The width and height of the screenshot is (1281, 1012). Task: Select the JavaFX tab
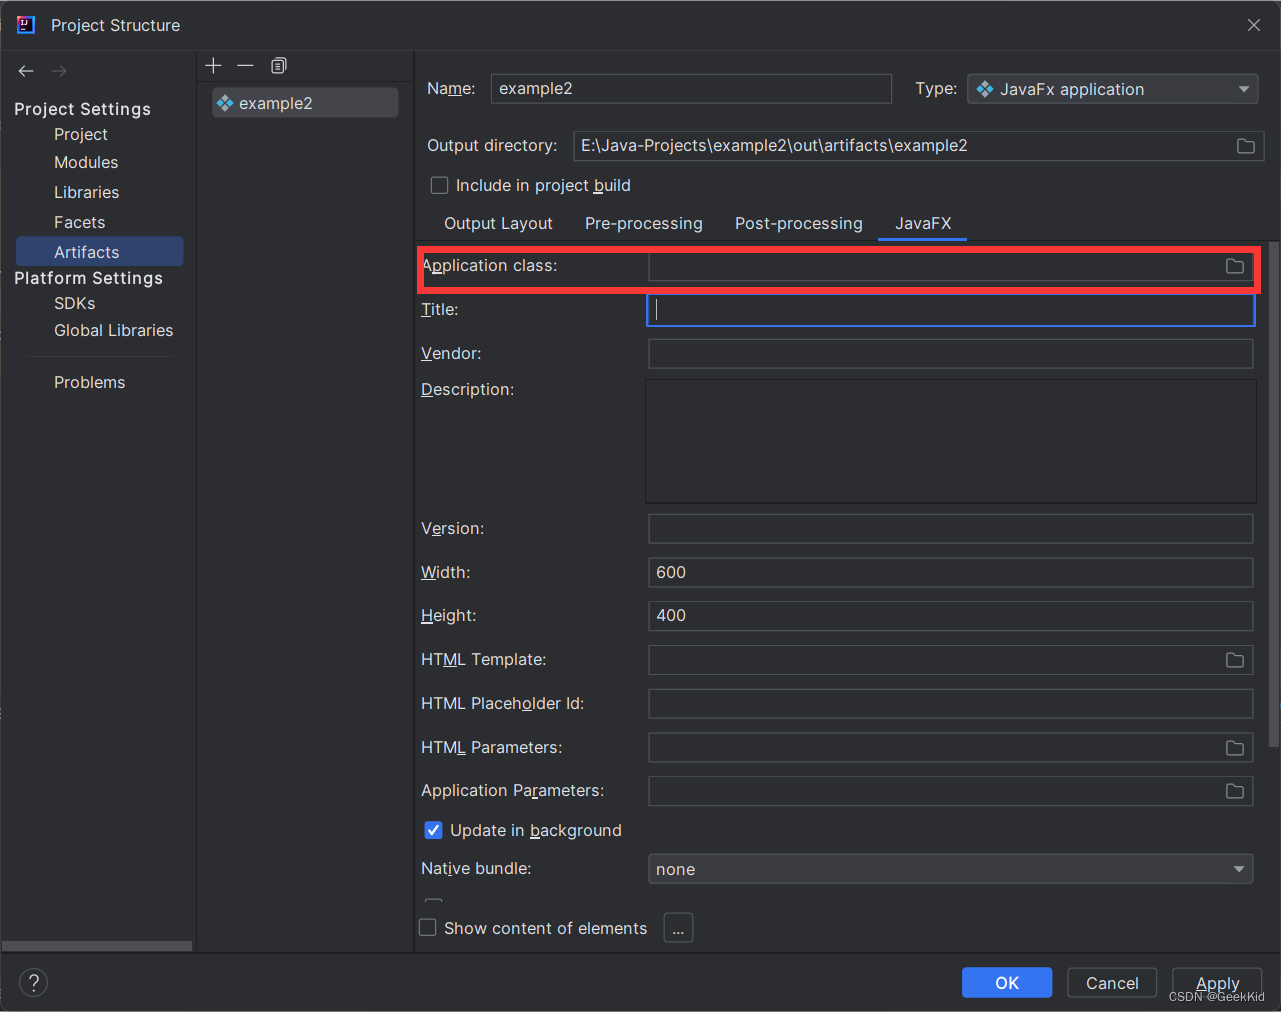923,223
